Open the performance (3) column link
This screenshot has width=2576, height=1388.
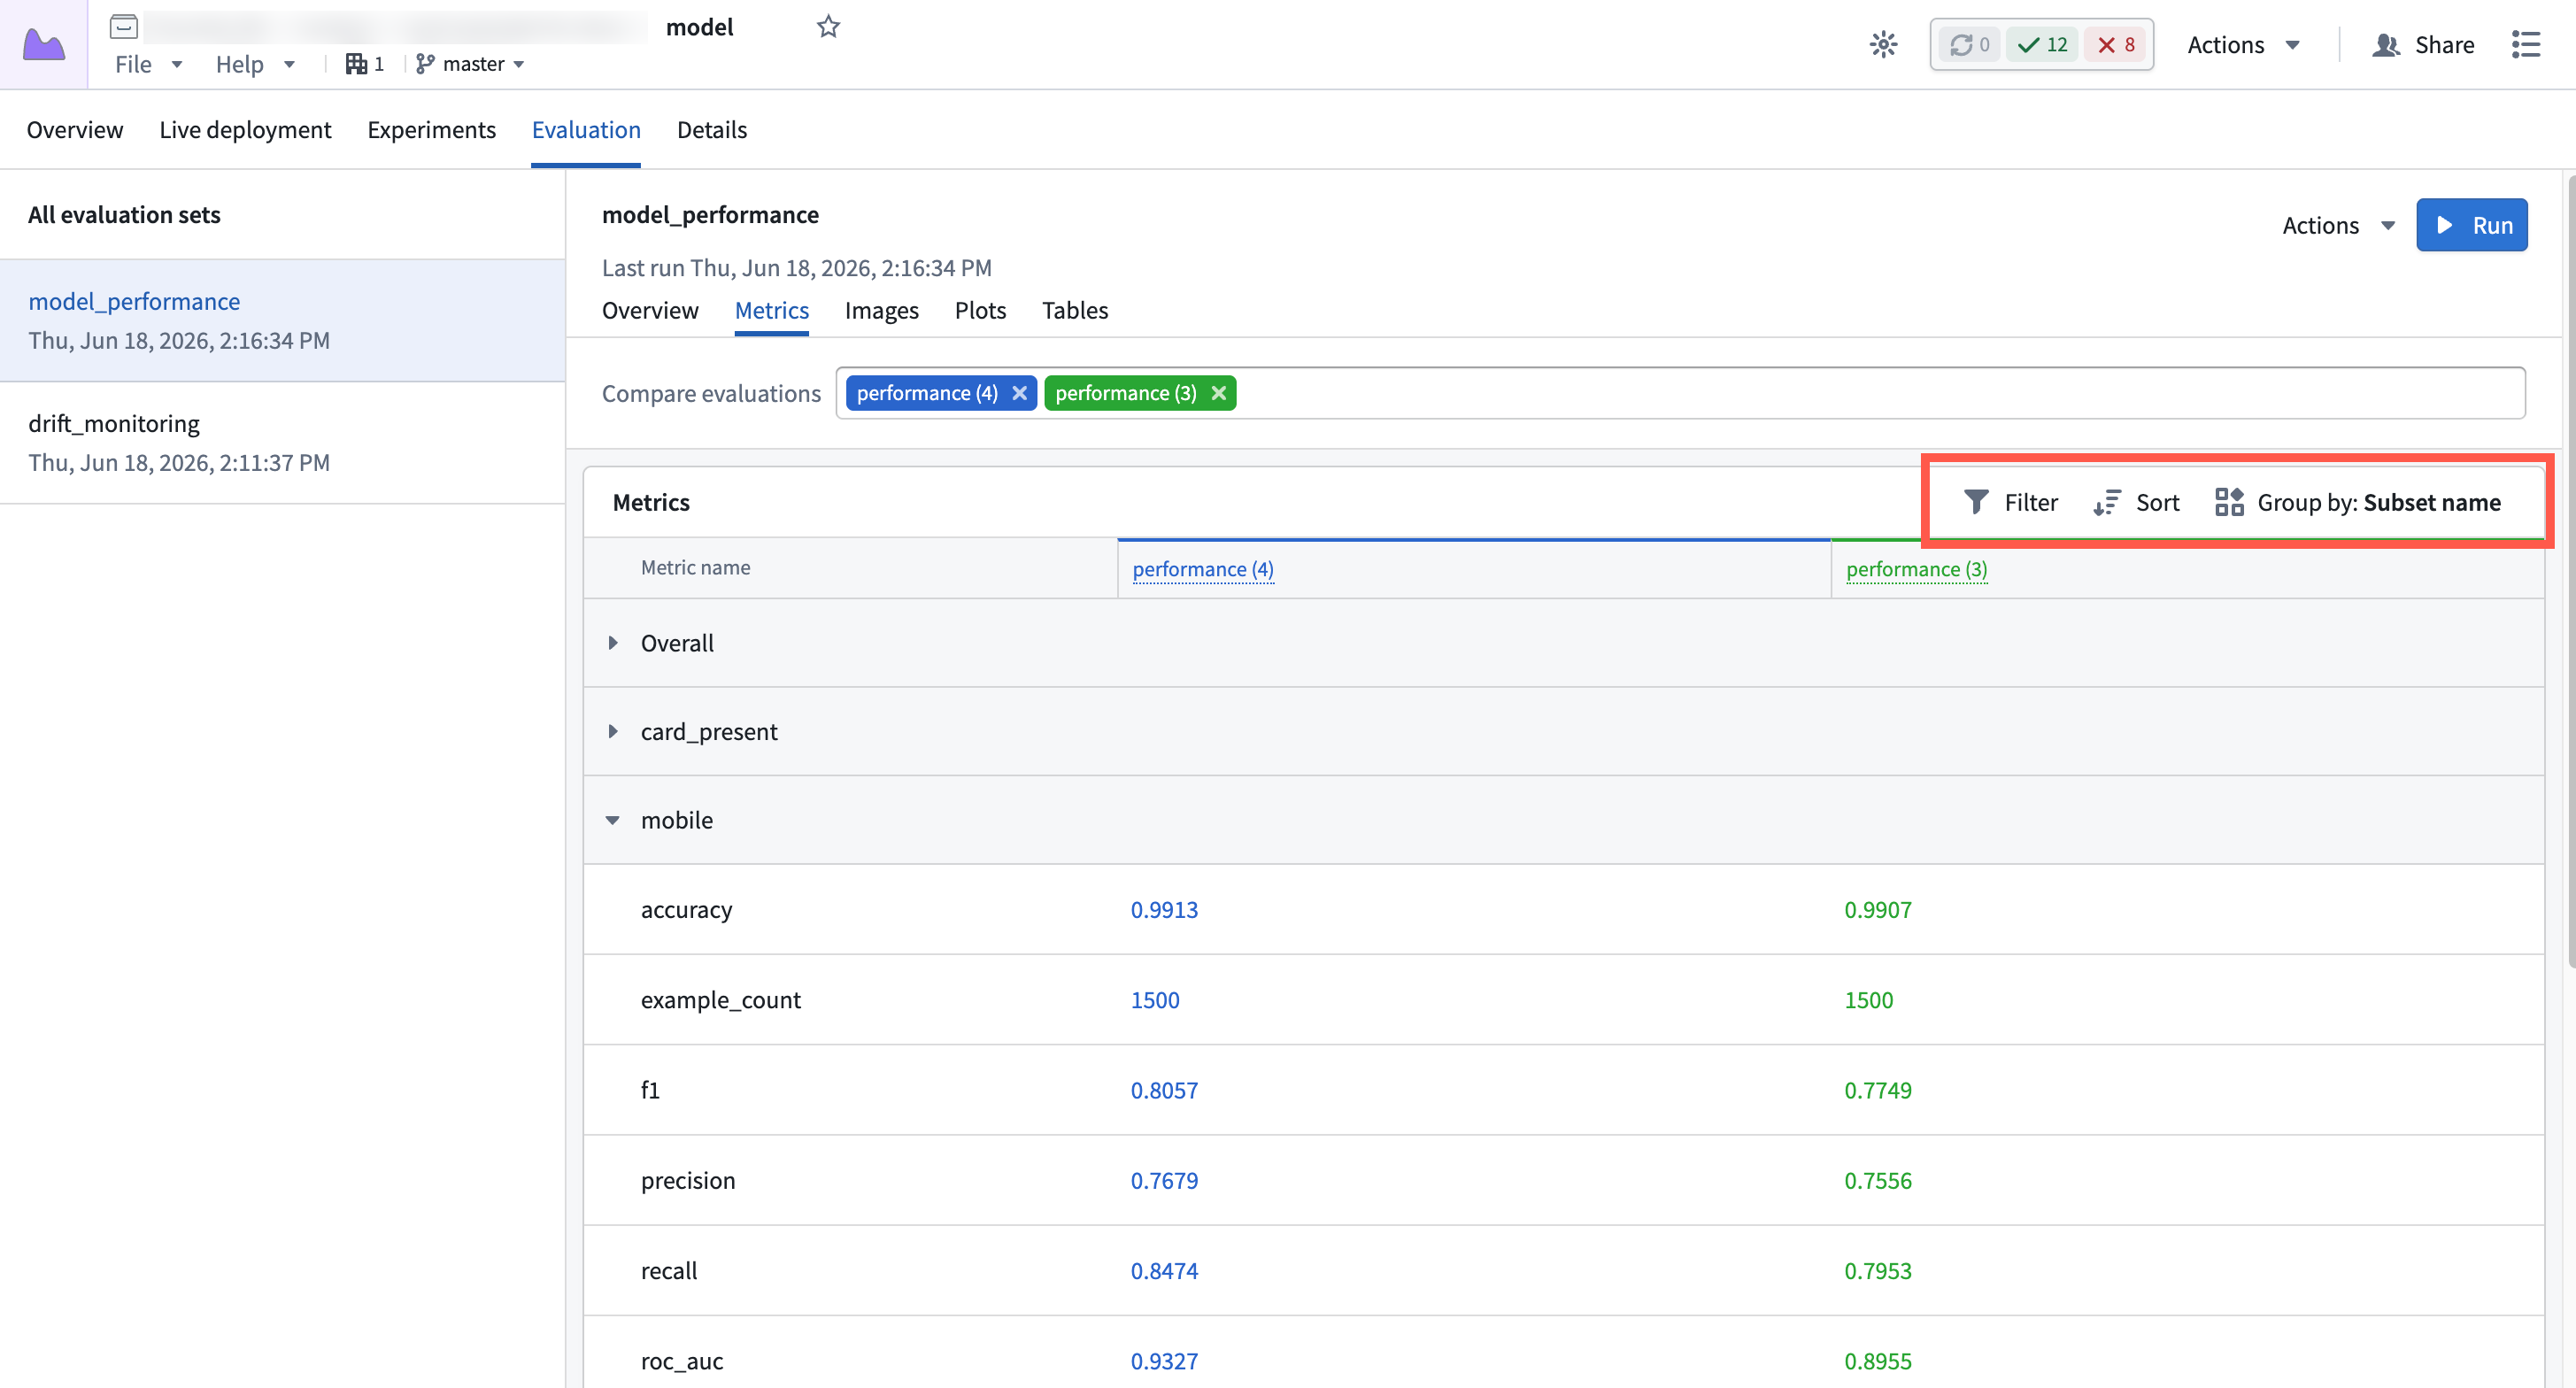[x=1916, y=569]
